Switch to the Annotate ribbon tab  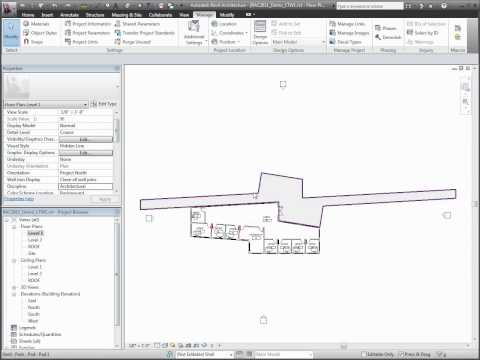coord(69,15)
